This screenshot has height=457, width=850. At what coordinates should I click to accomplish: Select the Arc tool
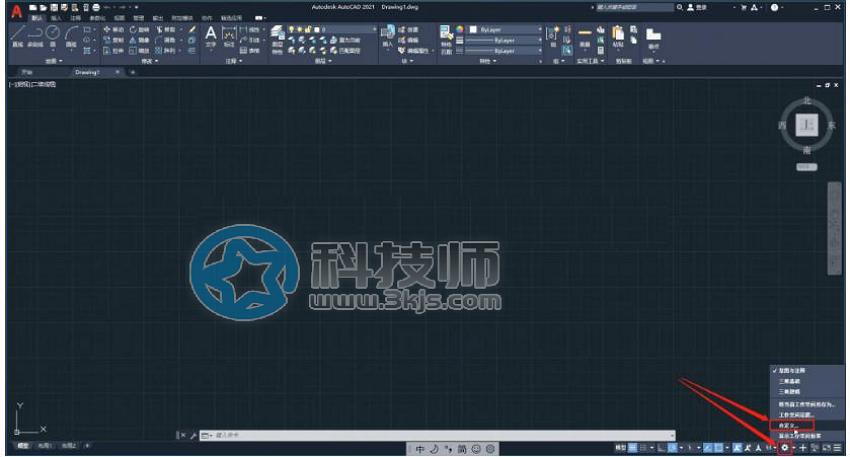tap(71, 34)
